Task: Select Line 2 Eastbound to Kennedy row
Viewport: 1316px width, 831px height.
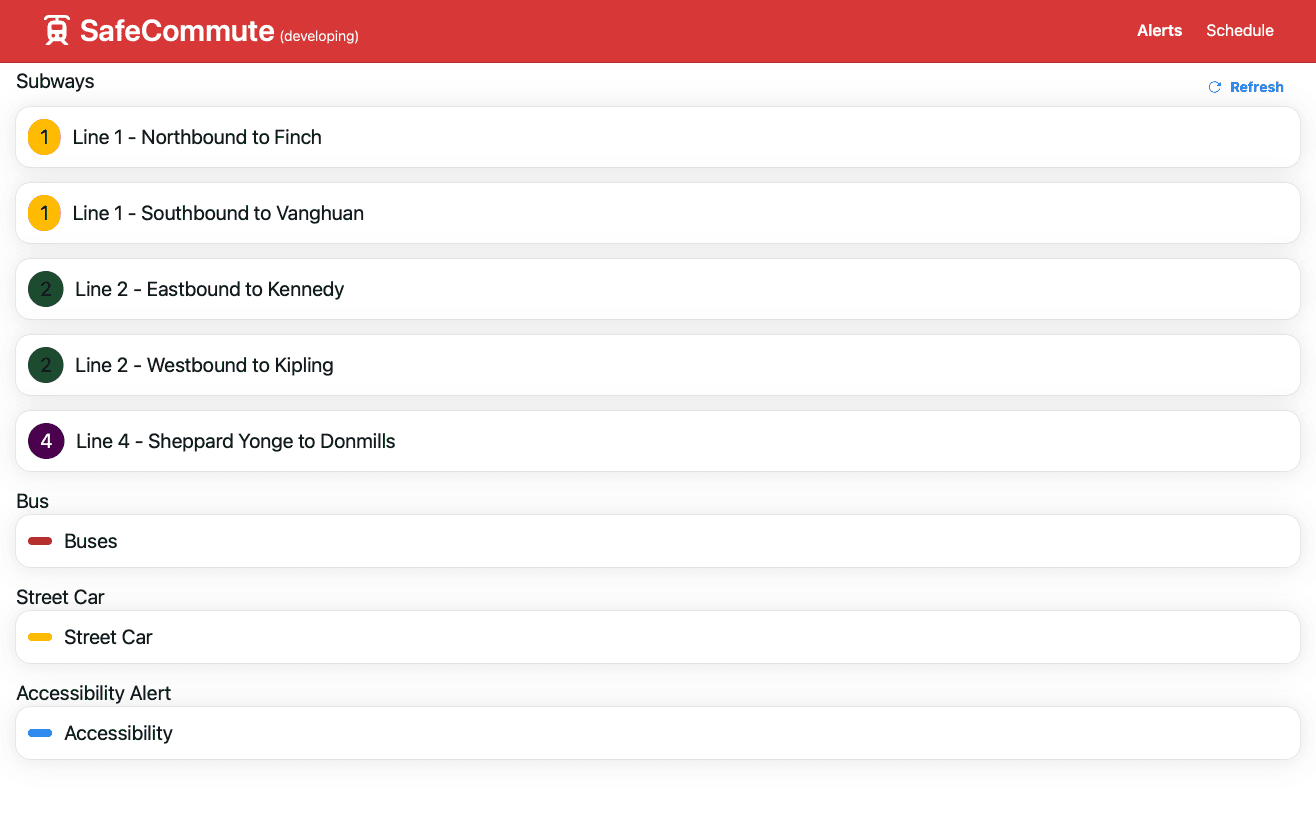Action: coord(658,289)
